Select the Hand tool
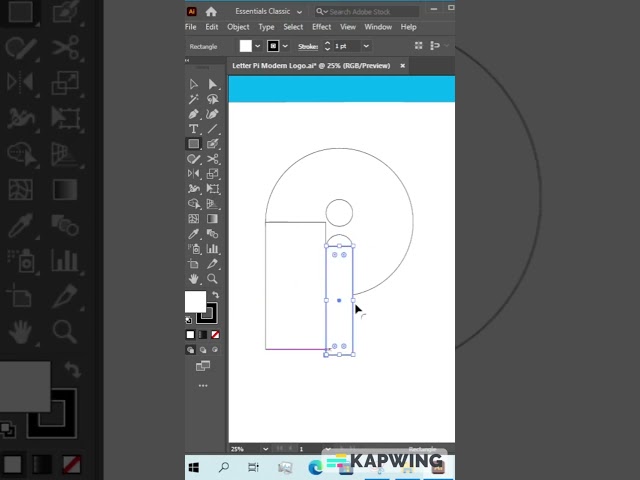The image size is (640, 480). point(194,279)
